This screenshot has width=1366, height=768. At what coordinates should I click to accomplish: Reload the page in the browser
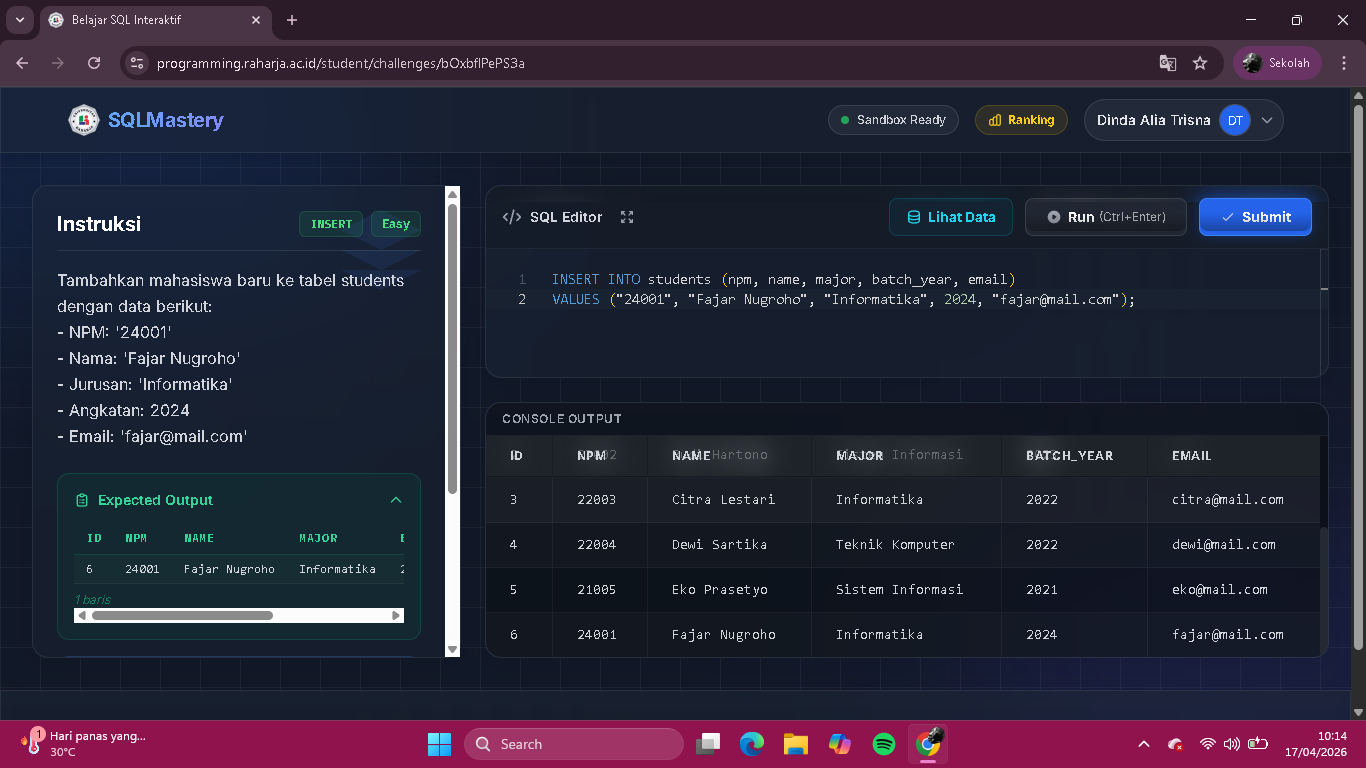coord(94,63)
